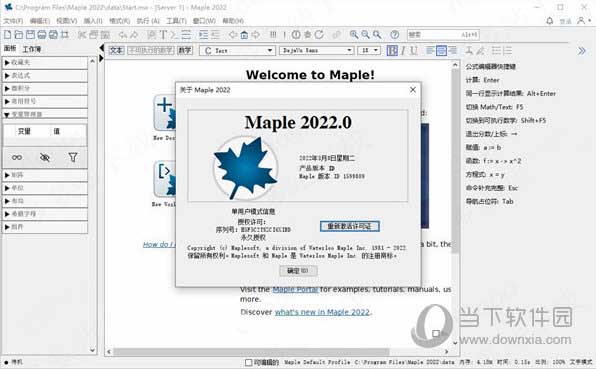Click the Open File folder icon
Image resolution: width=596 pixels, height=369 pixels.
click(x=19, y=35)
